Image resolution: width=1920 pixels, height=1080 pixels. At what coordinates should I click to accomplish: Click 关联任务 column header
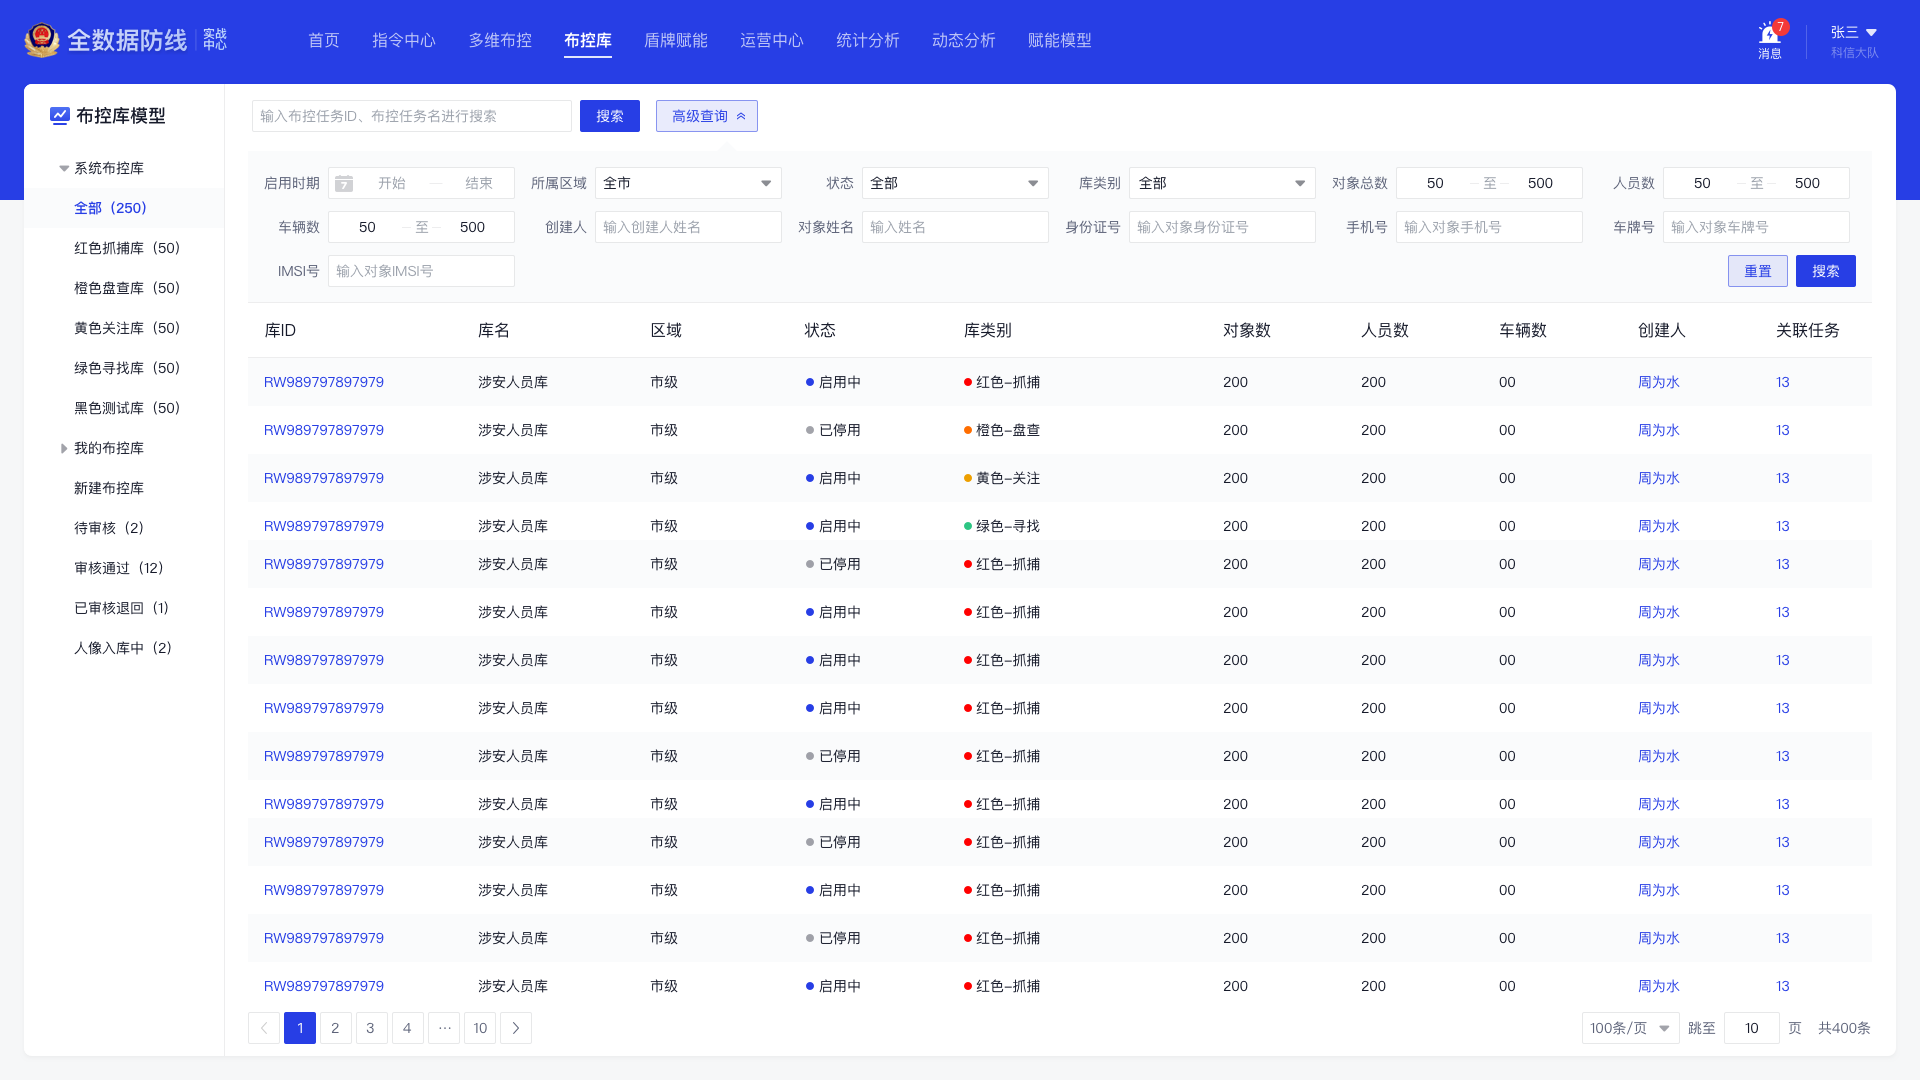1808,330
